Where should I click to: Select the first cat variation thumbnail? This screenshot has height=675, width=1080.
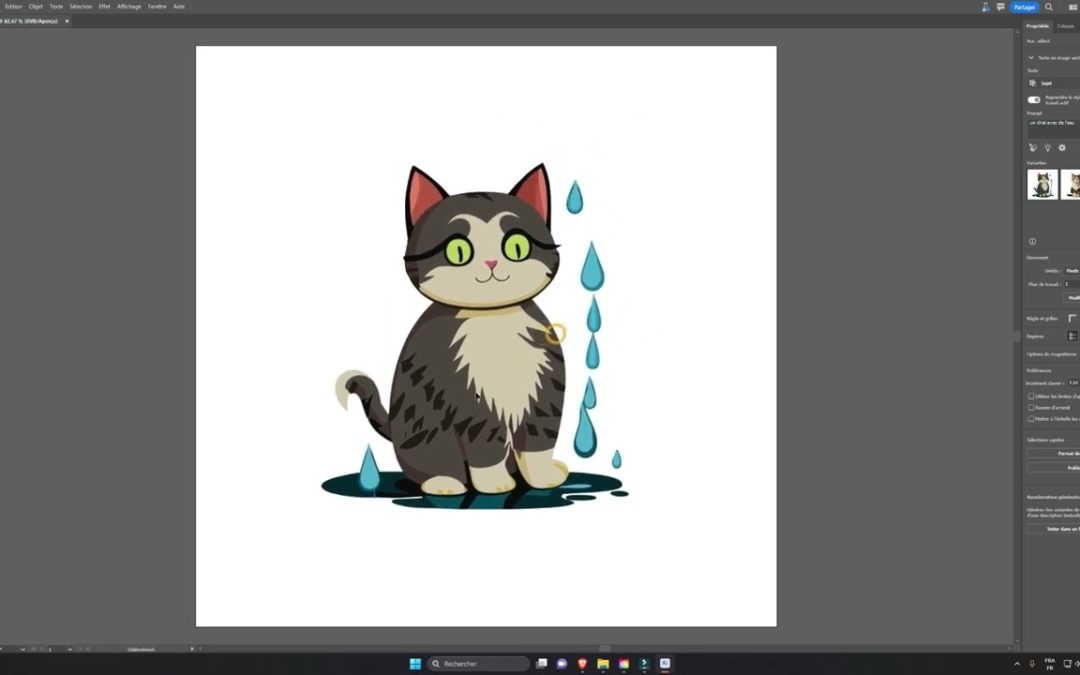(1042, 185)
